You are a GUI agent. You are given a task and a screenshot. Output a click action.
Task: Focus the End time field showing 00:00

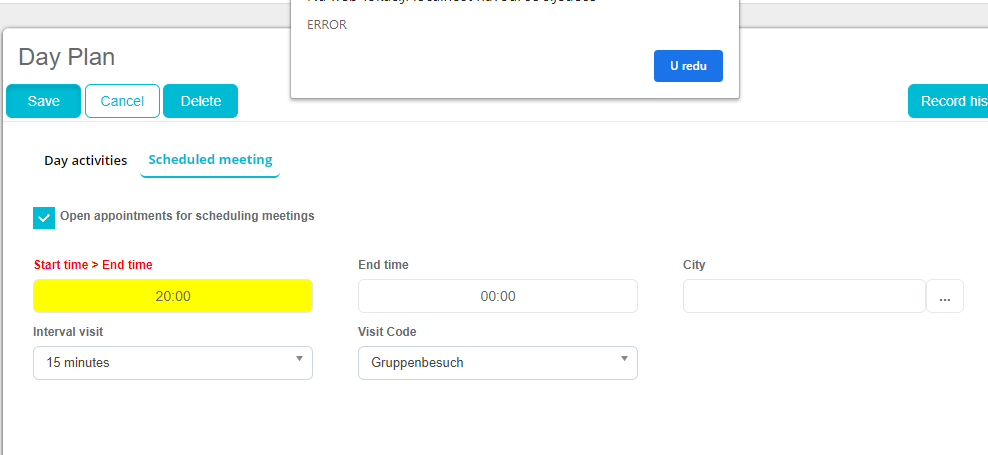pos(497,296)
